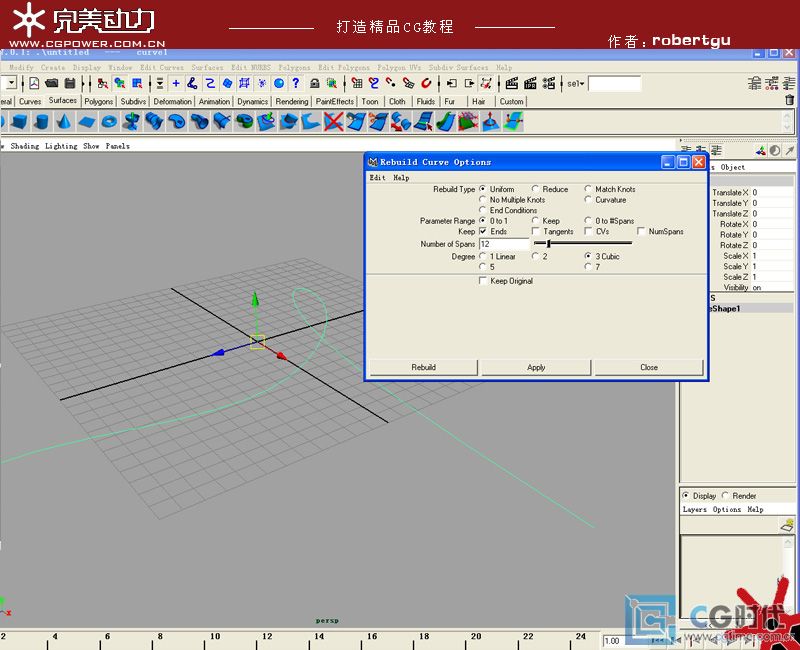This screenshot has height=650, width=800.
Task: Switch to the Curves shelf tab
Action: (x=30, y=102)
